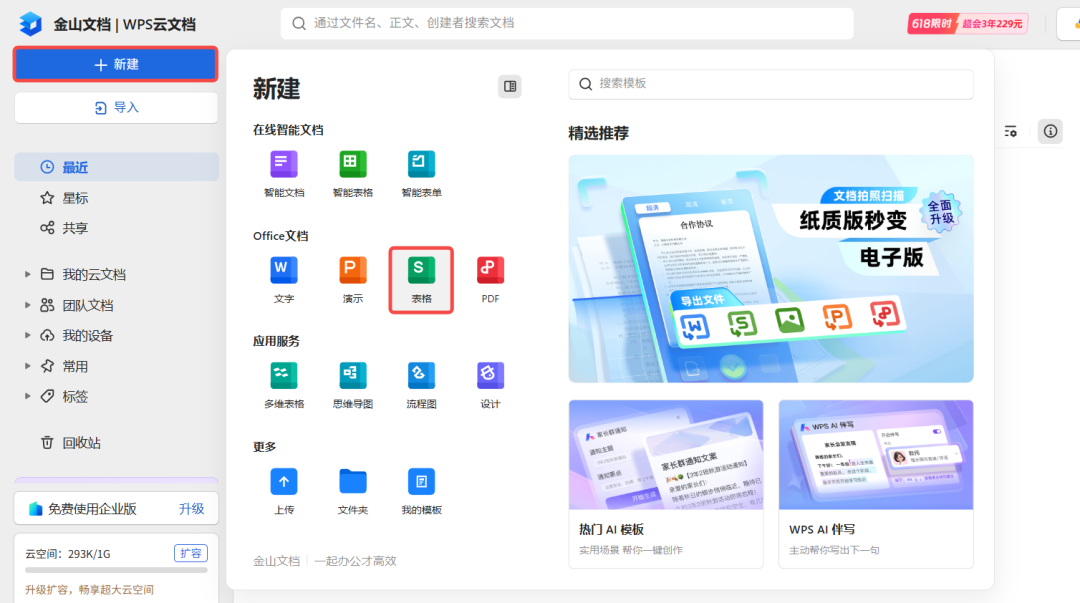Click 升级扩容，畅享超大云空间 text
The image size is (1080, 603).
pos(90,590)
